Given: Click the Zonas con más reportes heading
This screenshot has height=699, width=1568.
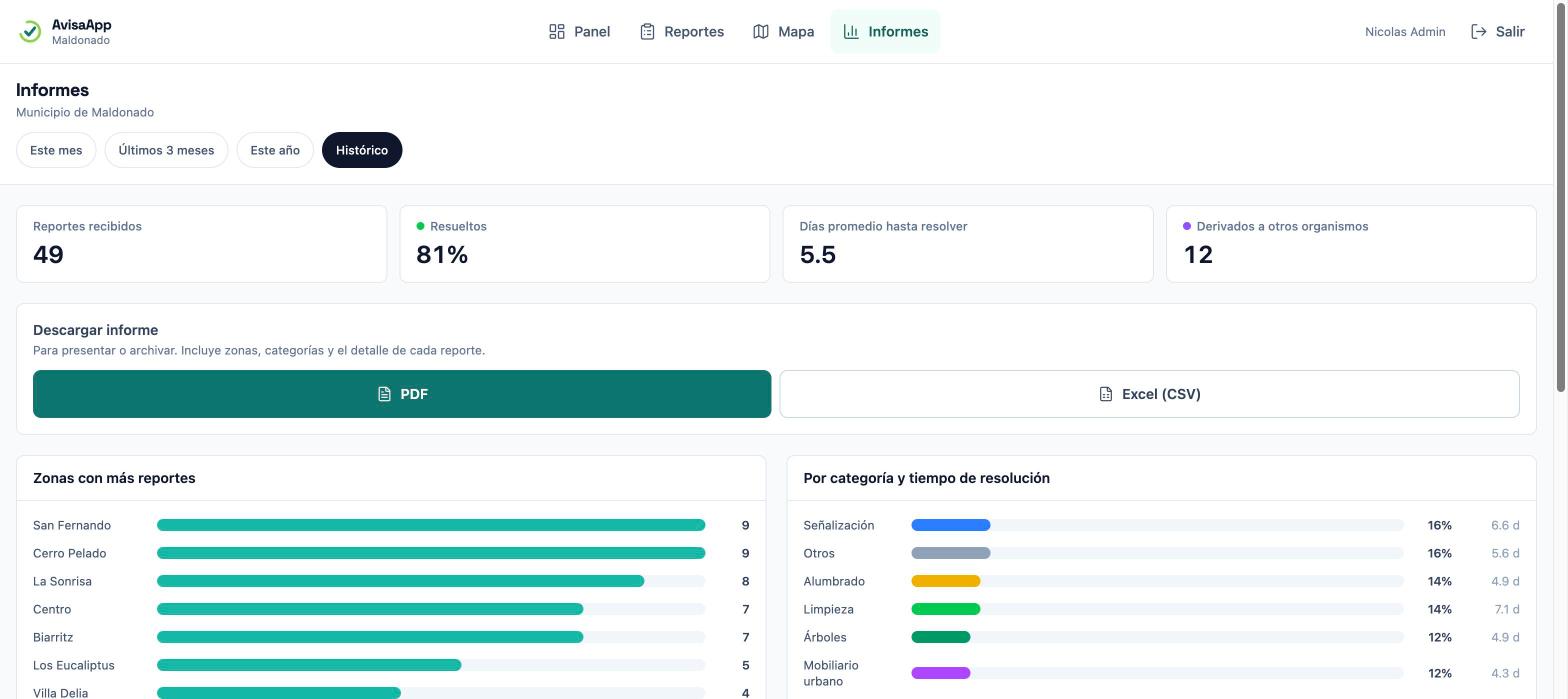Looking at the screenshot, I should (114, 478).
